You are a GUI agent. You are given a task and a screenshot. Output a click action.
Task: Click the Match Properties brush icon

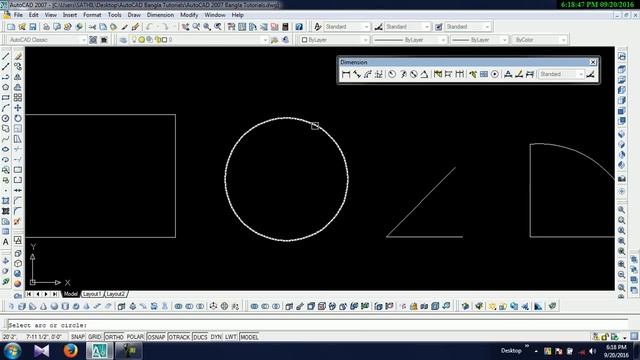124,27
